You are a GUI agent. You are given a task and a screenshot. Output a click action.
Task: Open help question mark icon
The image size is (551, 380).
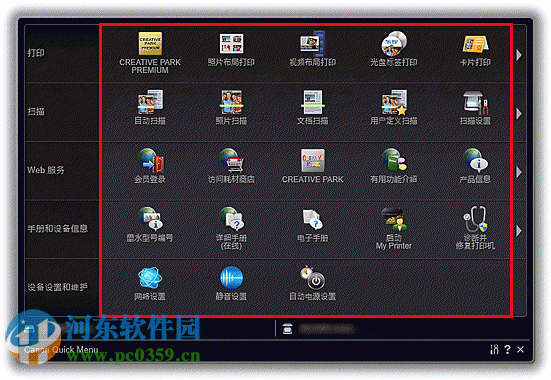(x=507, y=349)
